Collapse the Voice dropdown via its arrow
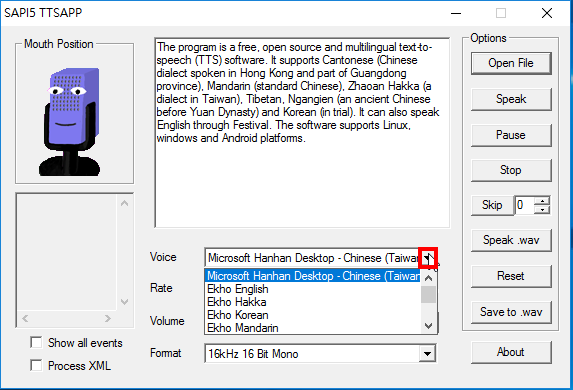 point(428,258)
